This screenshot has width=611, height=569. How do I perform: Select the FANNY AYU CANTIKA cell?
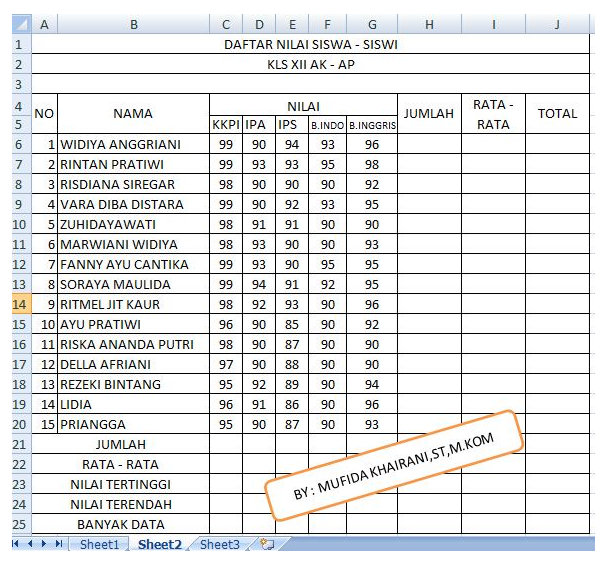tap(133, 264)
